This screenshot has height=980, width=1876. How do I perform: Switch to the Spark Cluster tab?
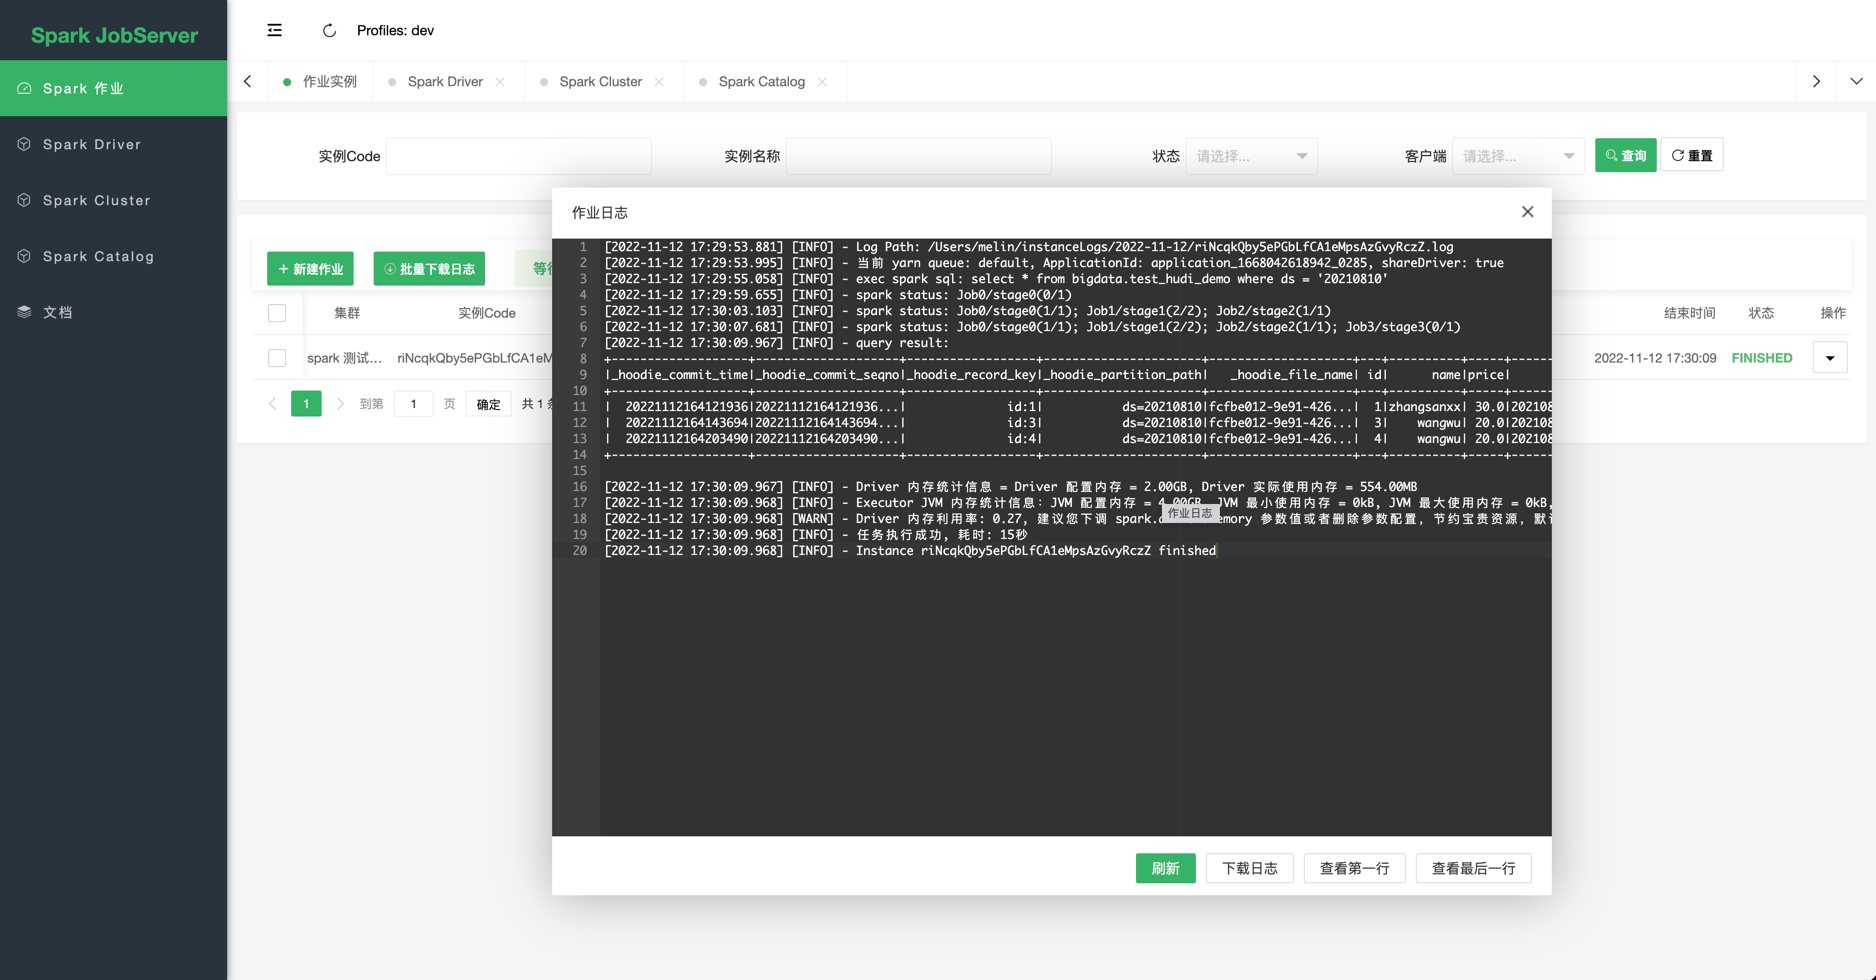pos(600,82)
